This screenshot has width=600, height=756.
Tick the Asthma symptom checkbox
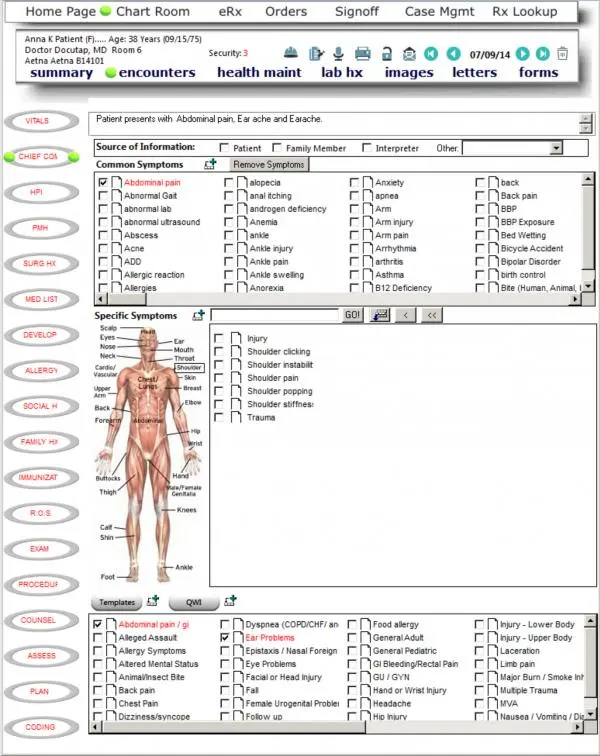(x=354, y=275)
